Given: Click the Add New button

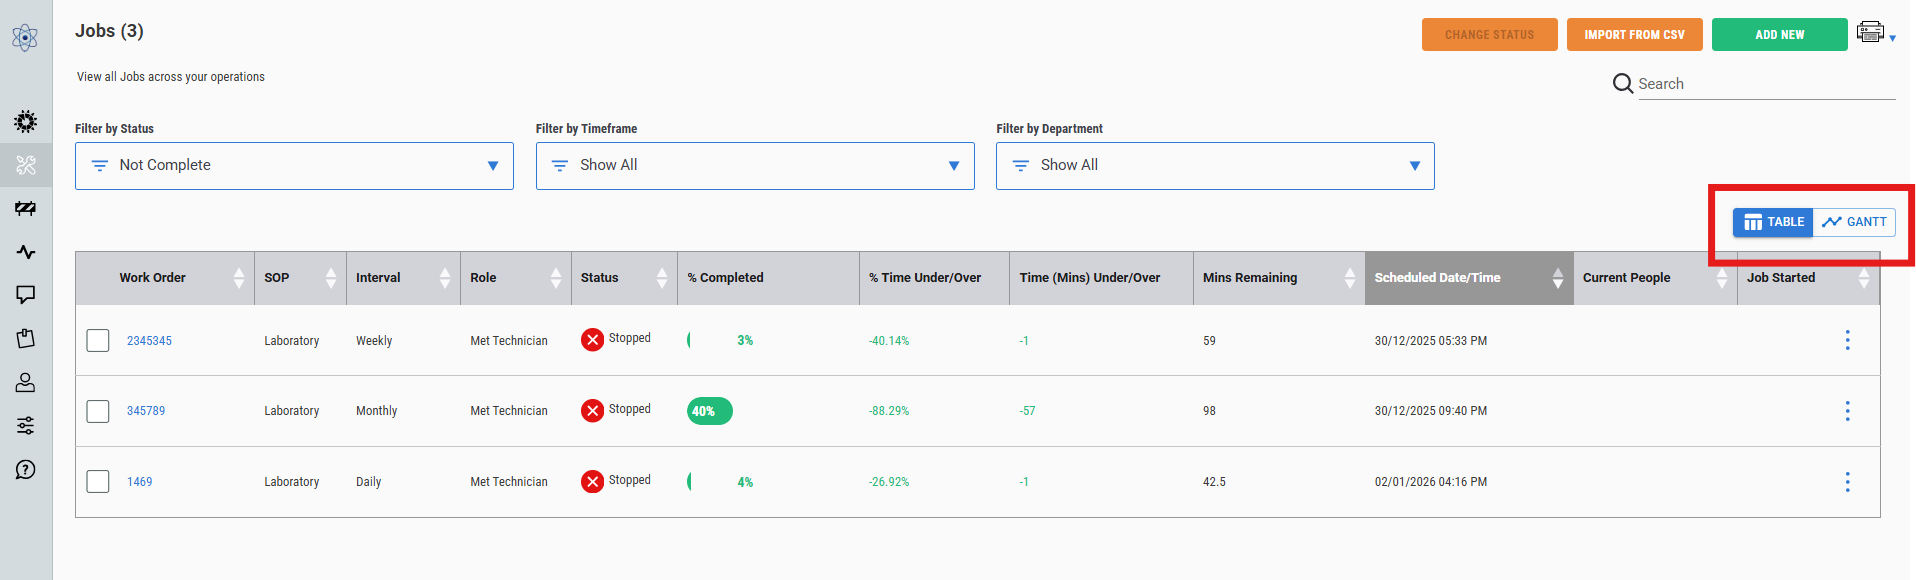Looking at the screenshot, I should (1779, 34).
